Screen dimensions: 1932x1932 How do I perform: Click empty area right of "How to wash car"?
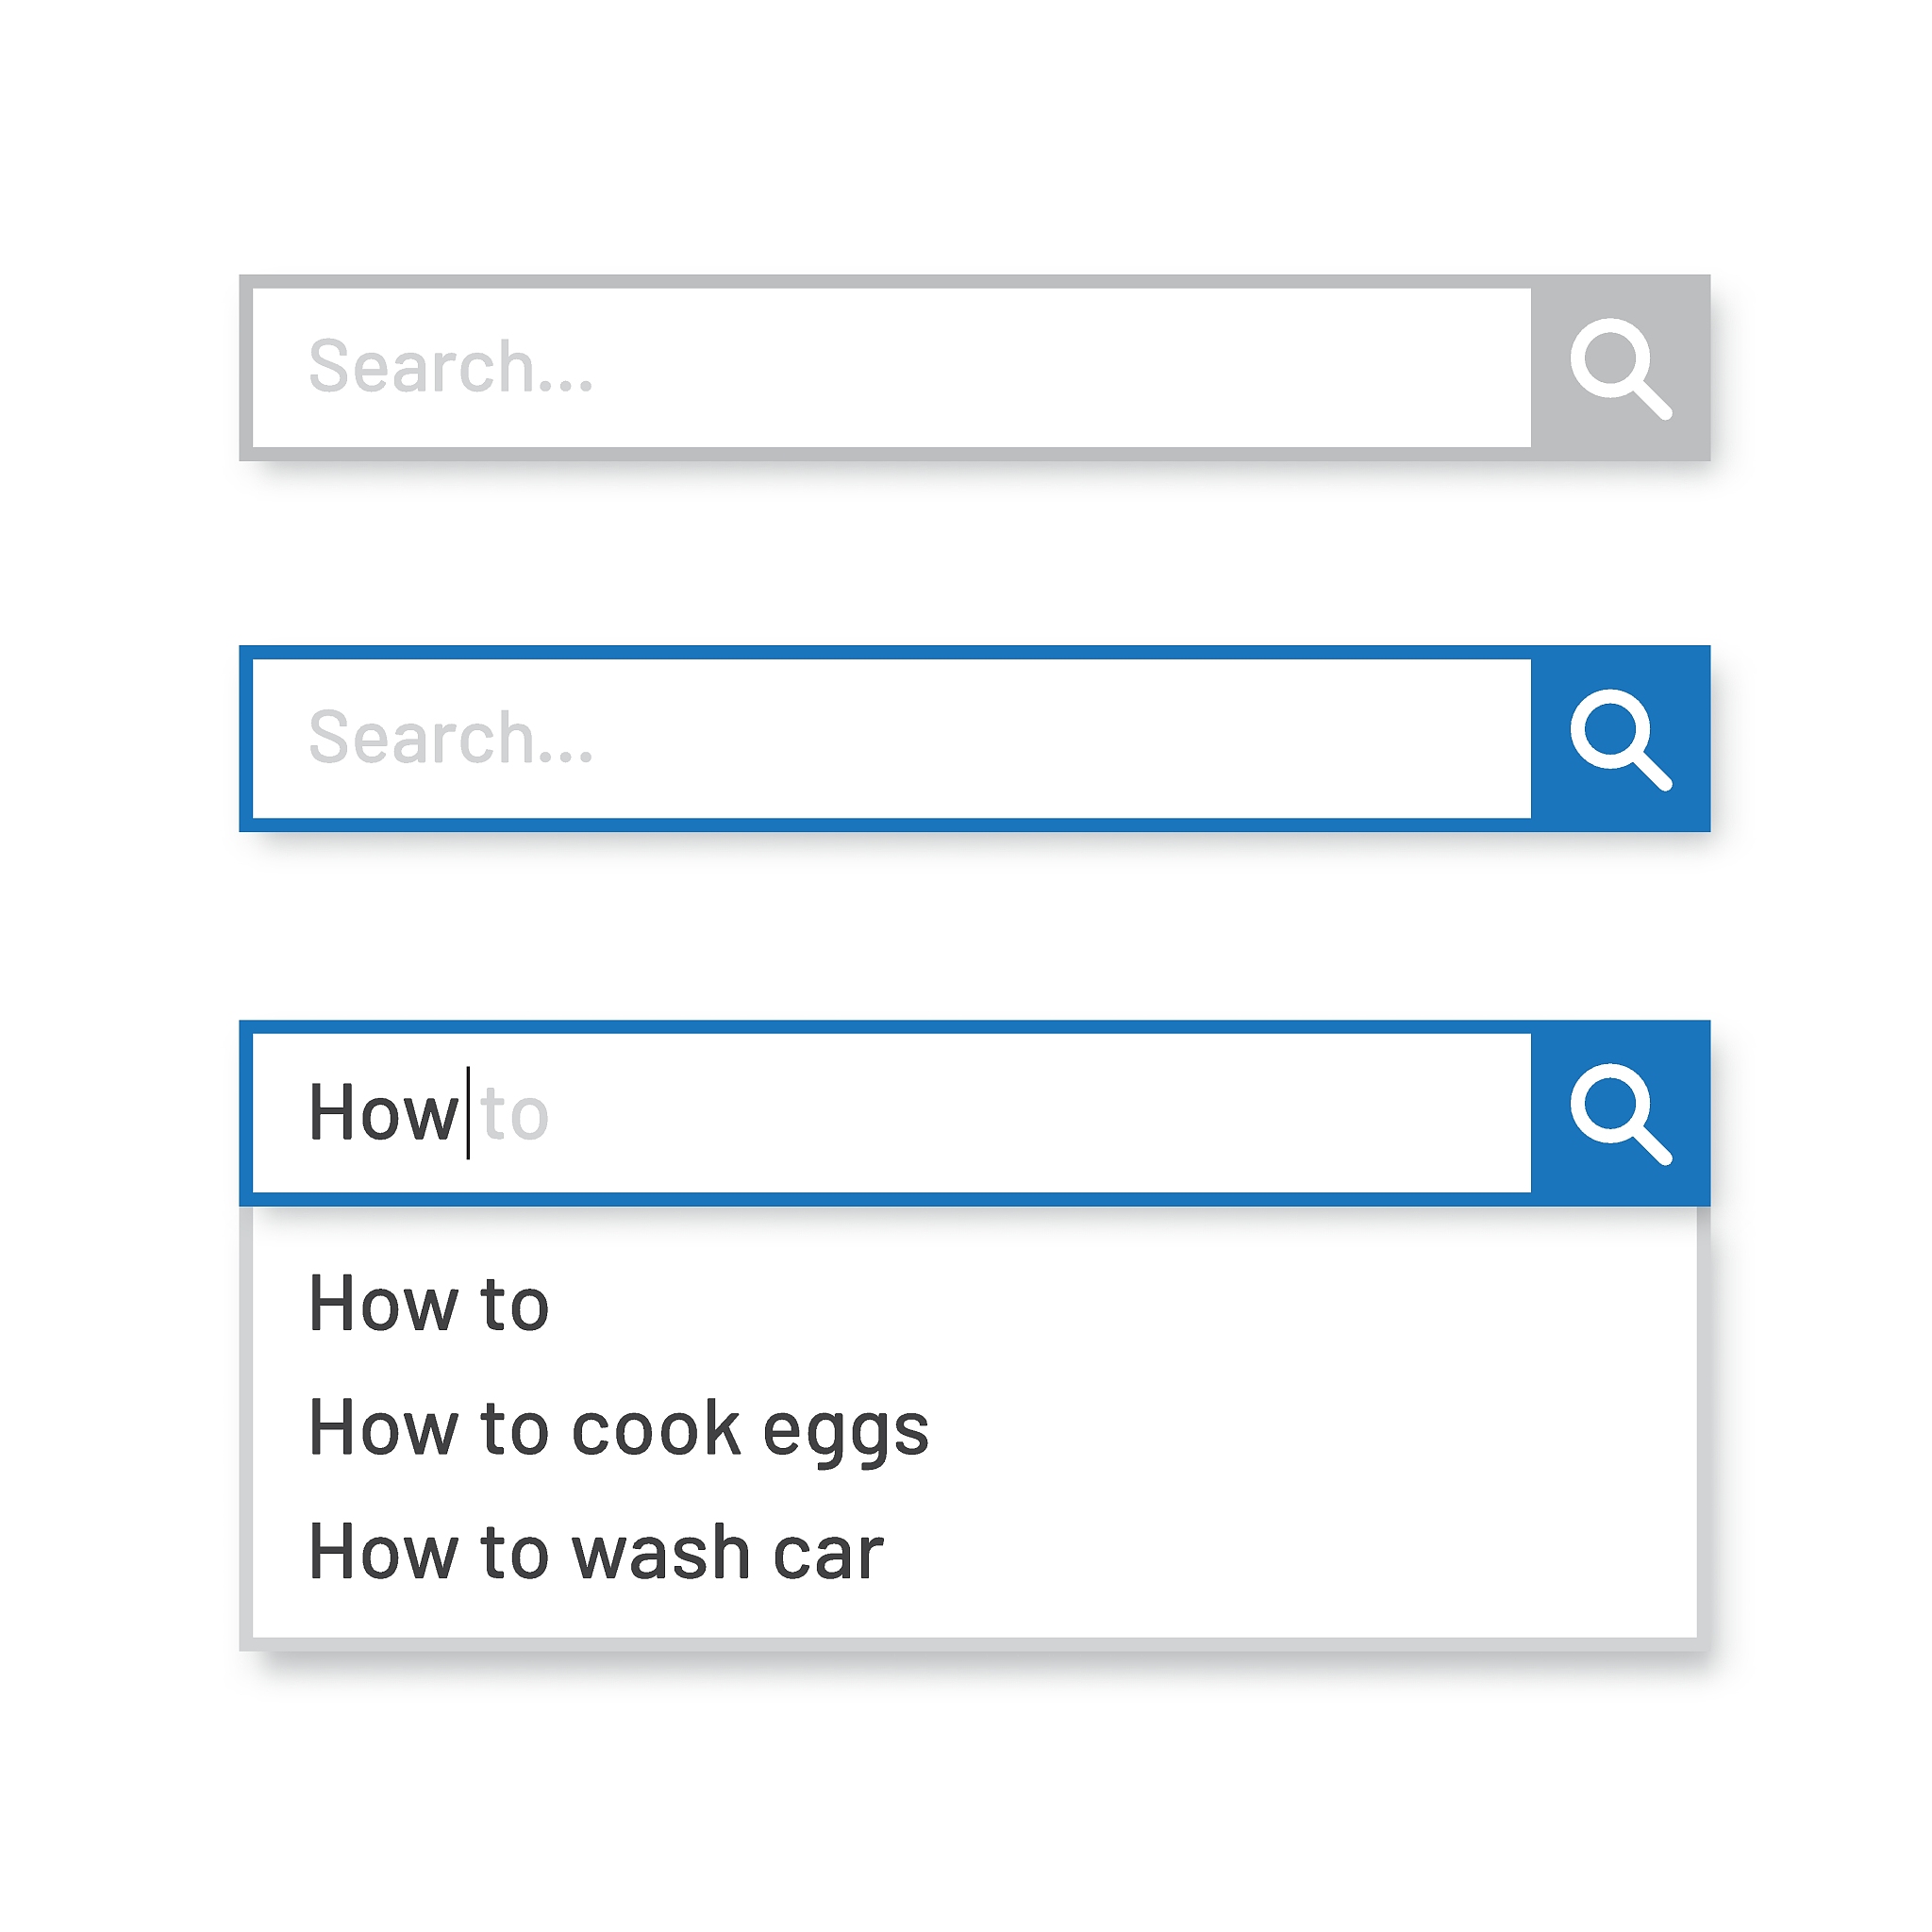tap(1250, 1552)
